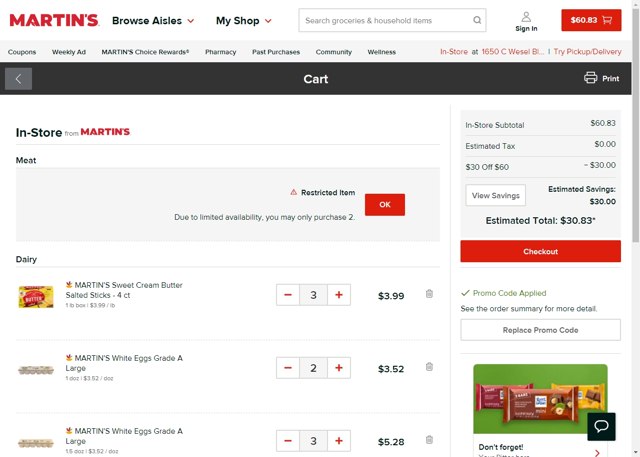This screenshot has height=457, width=640.
Task: Open the $3.52 White Eggs Grade A Large link
Action: click(x=124, y=363)
